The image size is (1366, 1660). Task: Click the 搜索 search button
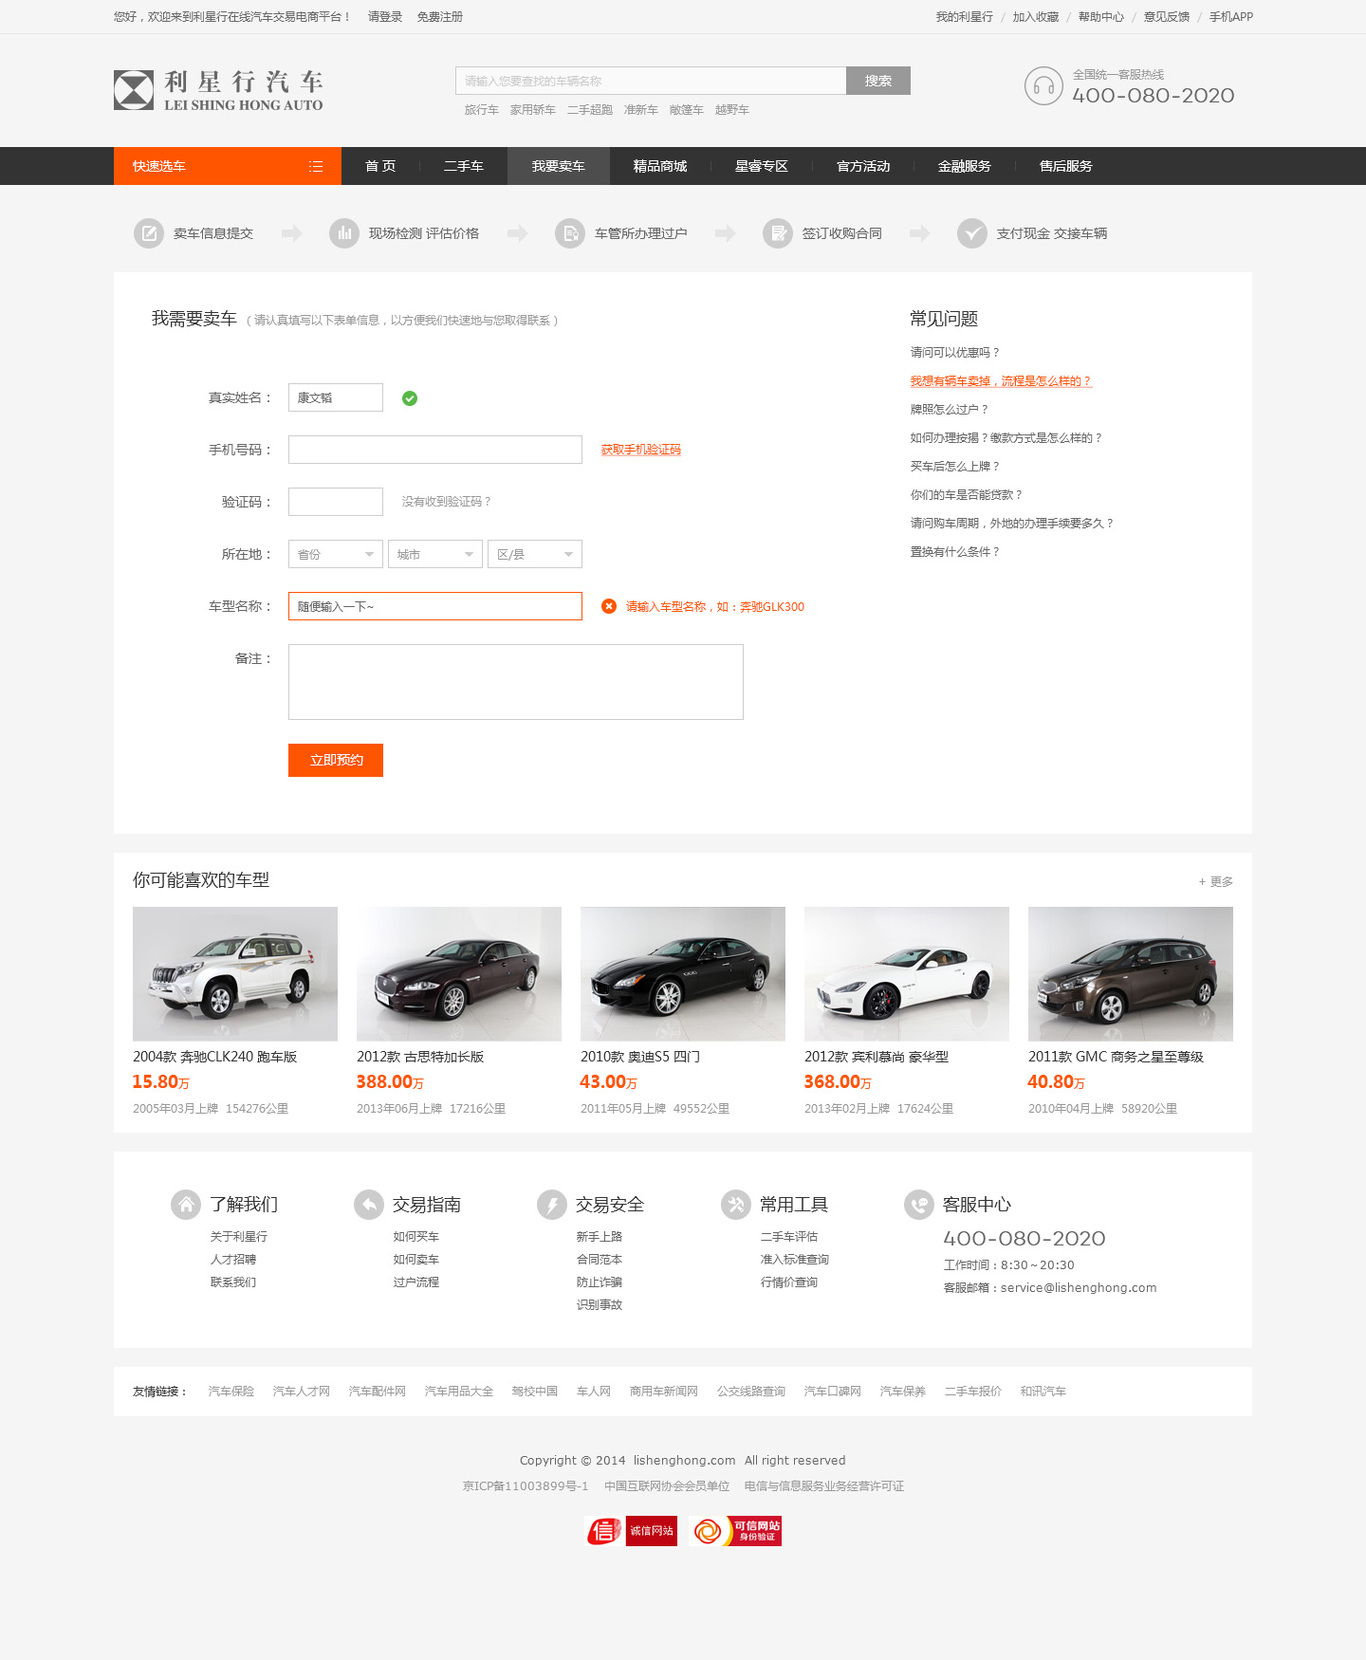coord(878,81)
